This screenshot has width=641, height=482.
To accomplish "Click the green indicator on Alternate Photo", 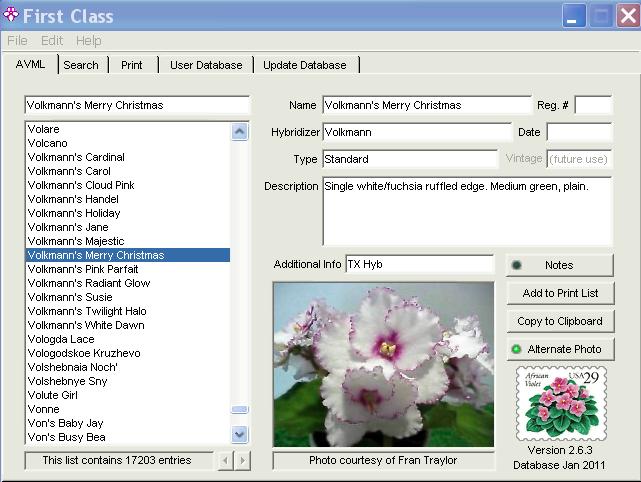I will [x=516, y=349].
